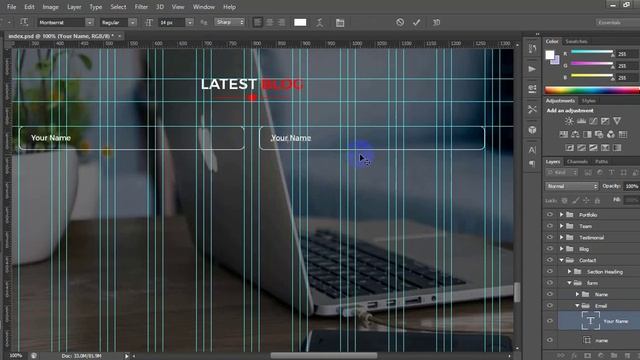This screenshot has height=360, width=640.
Task: Open the warp text icon
Action: pyautogui.click(x=320, y=22)
